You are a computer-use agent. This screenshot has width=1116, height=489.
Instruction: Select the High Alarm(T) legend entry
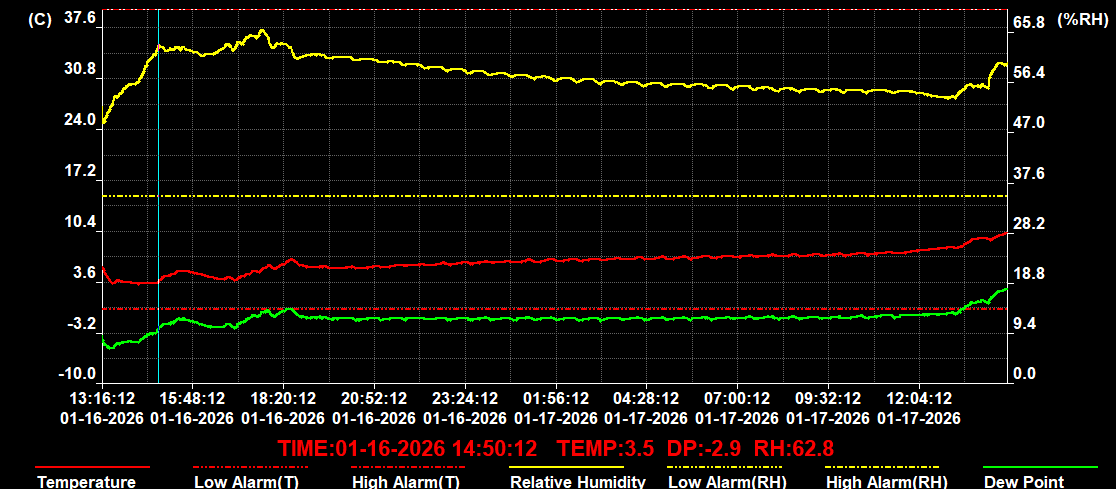point(405,482)
